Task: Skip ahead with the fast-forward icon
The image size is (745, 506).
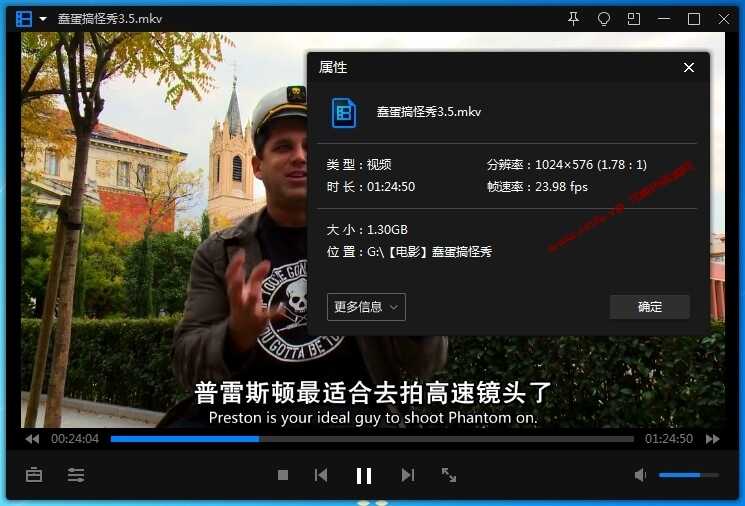Action: (x=713, y=439)
